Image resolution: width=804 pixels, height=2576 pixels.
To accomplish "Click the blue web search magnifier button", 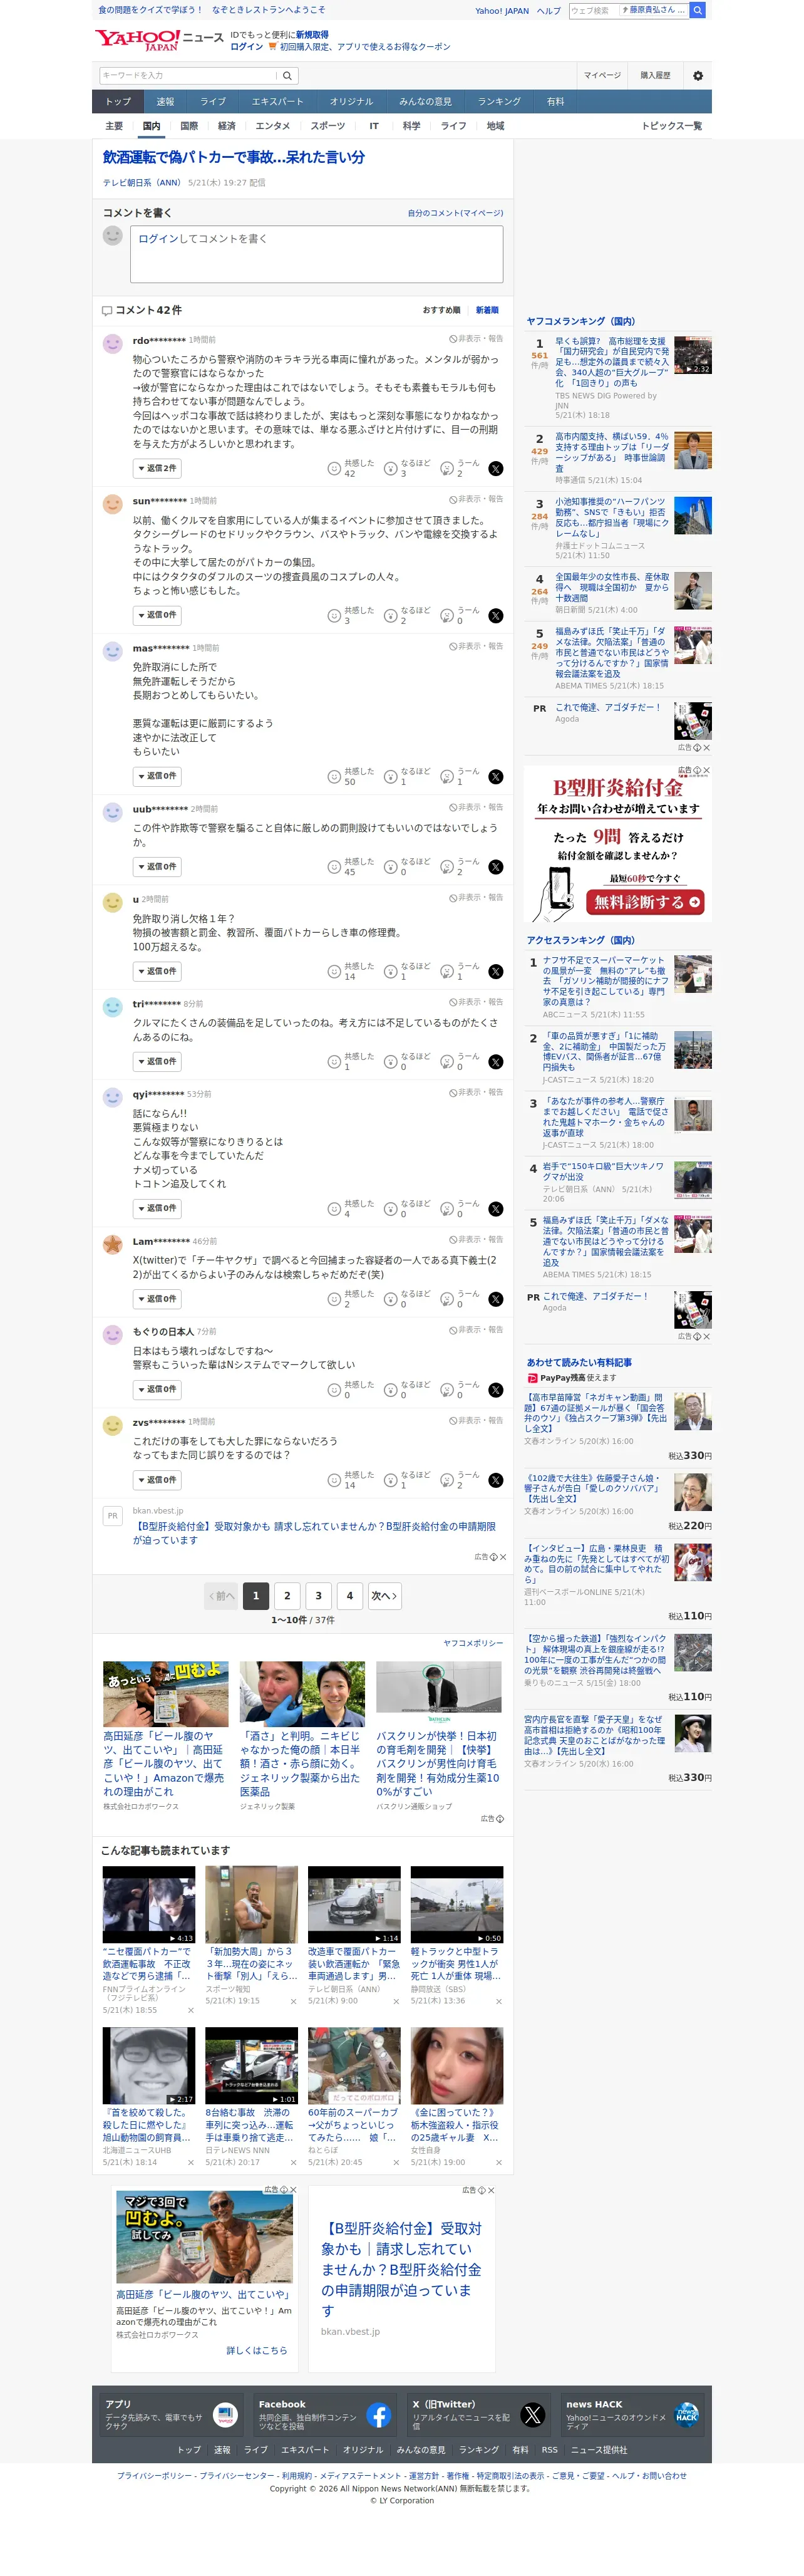I will click(x=698, y=10).
